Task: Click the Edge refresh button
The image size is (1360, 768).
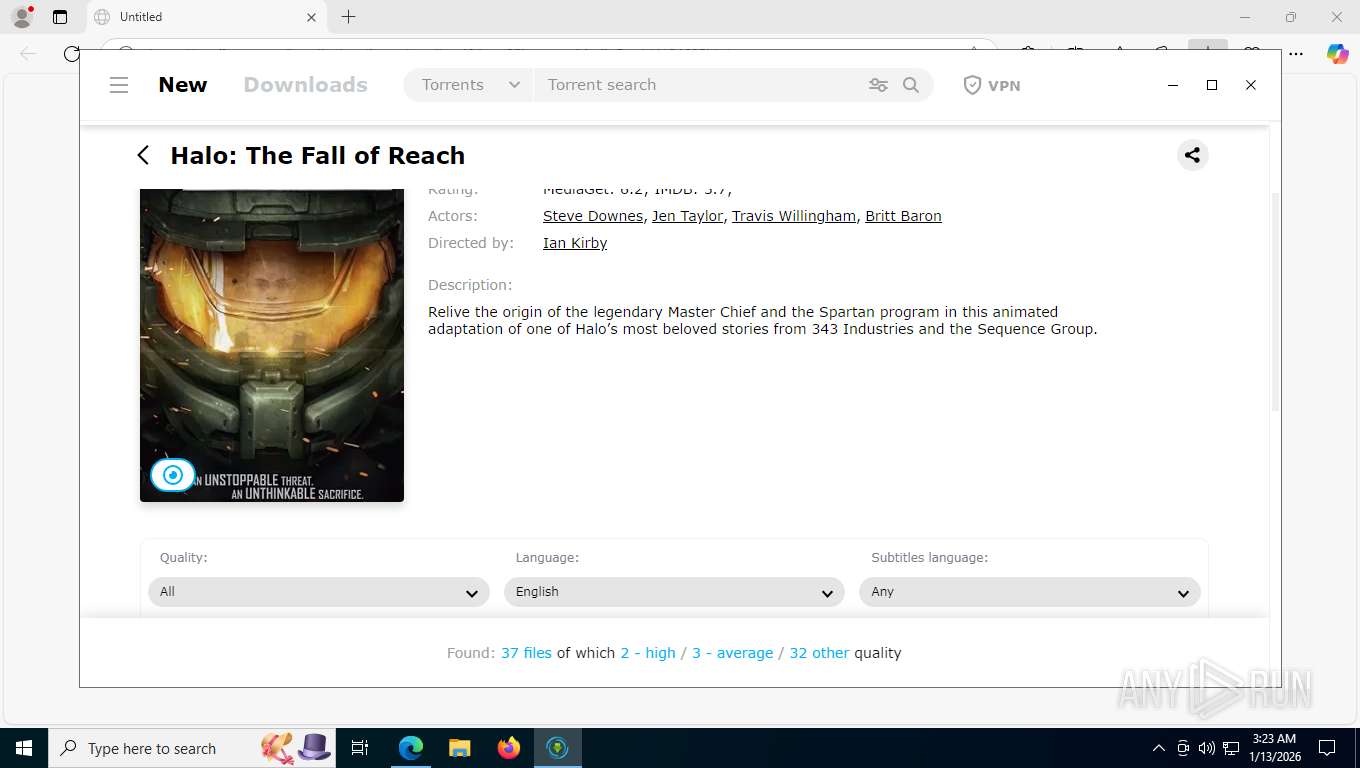Action: 71,54
